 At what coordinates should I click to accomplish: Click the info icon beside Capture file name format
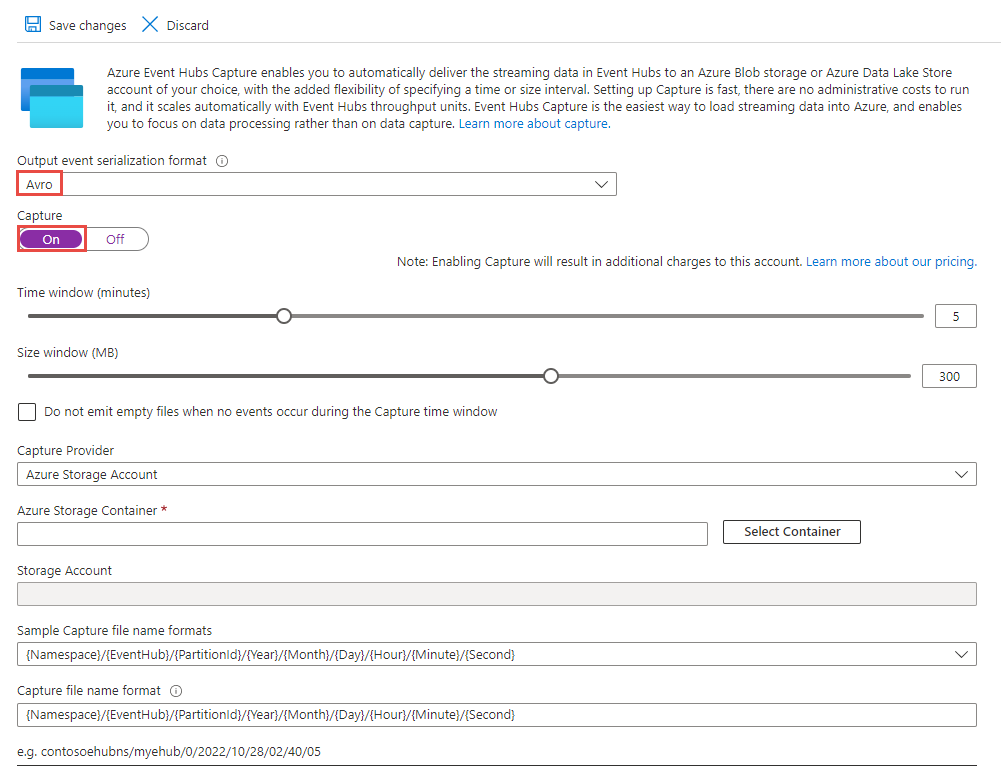coord(177,690)
